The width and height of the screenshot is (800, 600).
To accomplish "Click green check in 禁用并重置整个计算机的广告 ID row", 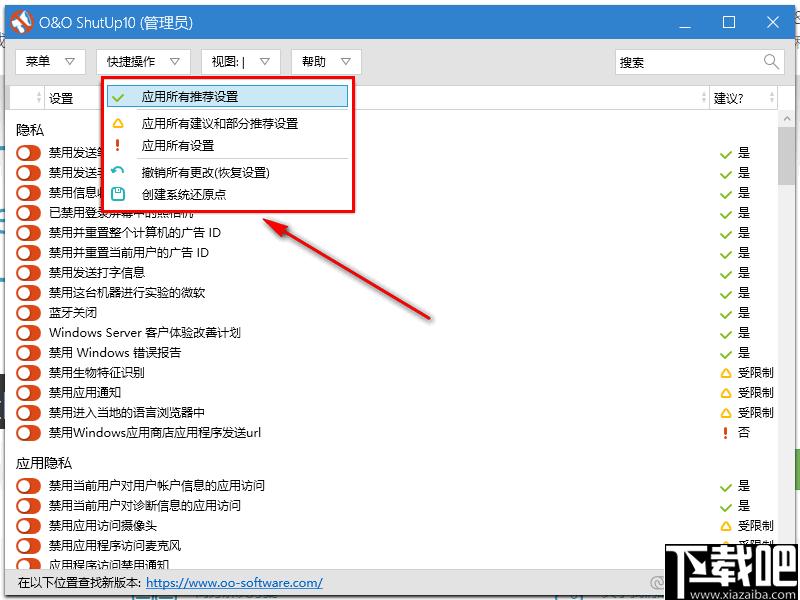I will pos(725,234).
